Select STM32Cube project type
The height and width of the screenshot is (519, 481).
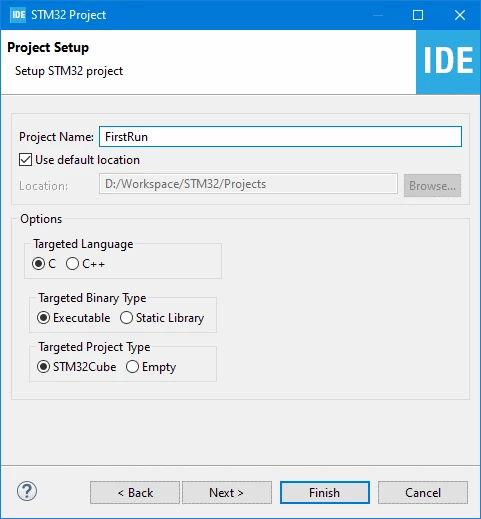point(43,367)
